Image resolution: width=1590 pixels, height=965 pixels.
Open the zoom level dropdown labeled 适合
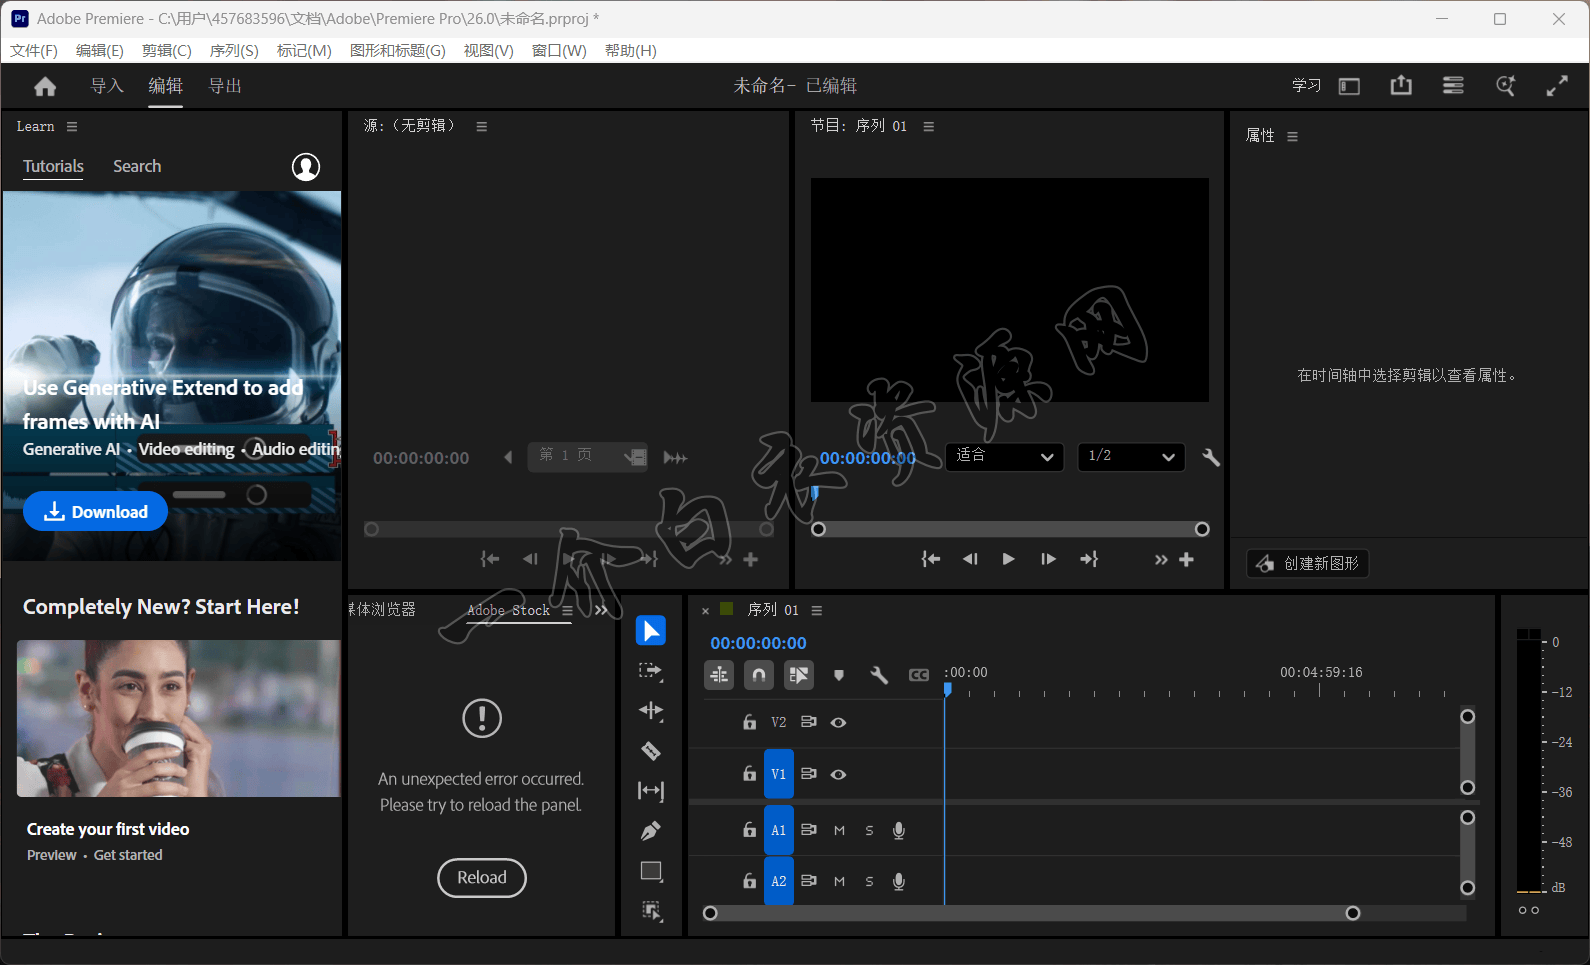tap(1004, 457)
